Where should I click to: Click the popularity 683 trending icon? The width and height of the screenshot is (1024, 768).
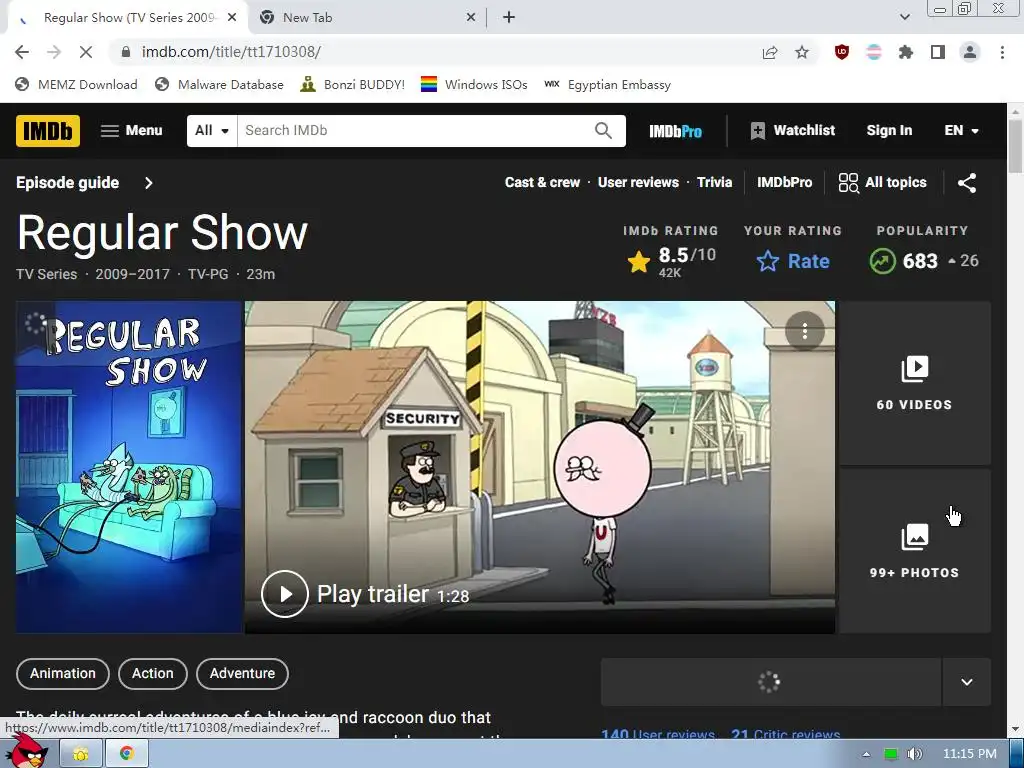click(882, 261)
